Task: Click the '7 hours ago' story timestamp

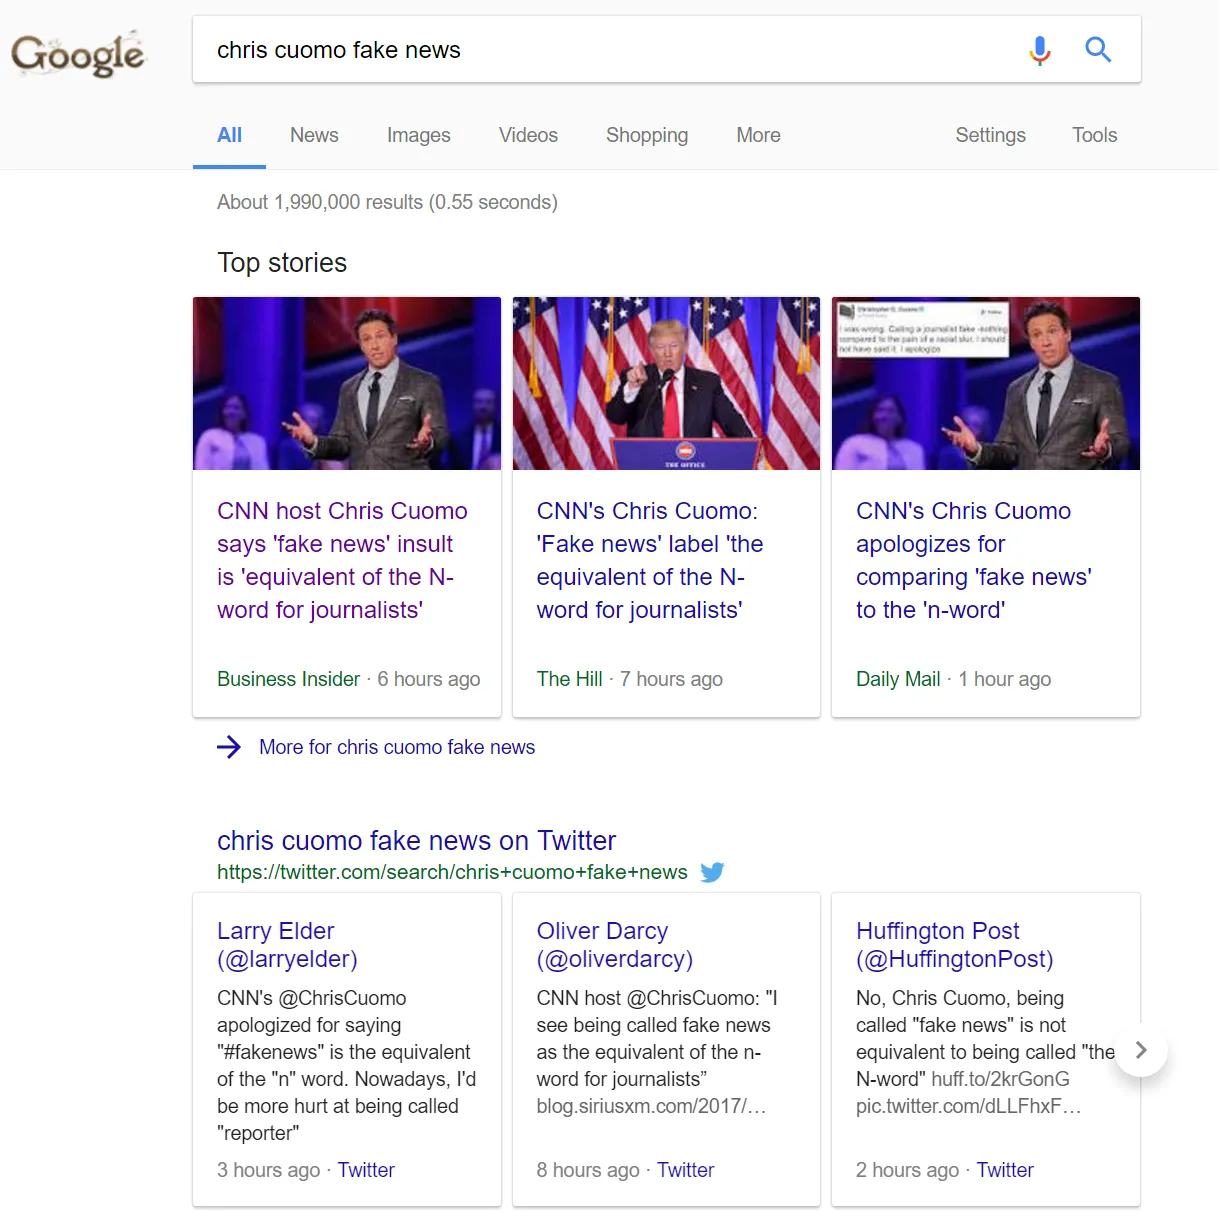Action: point(671,679)
